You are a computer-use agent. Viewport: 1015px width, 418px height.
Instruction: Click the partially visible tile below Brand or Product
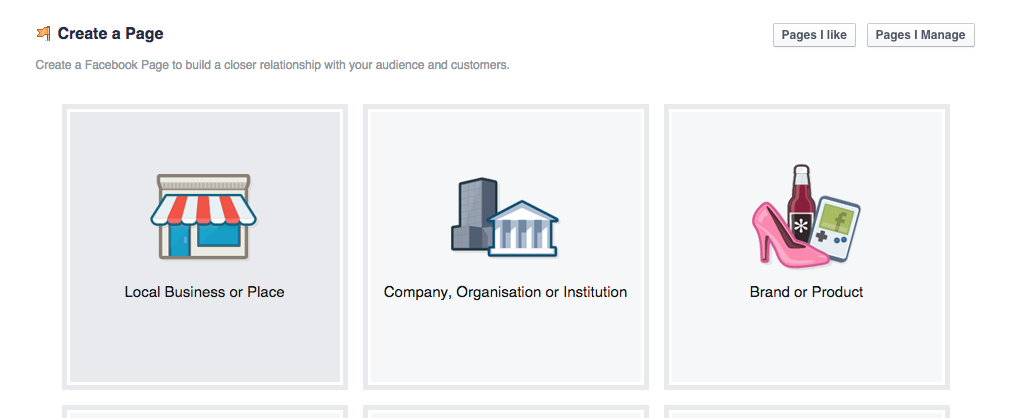(807, 412)
